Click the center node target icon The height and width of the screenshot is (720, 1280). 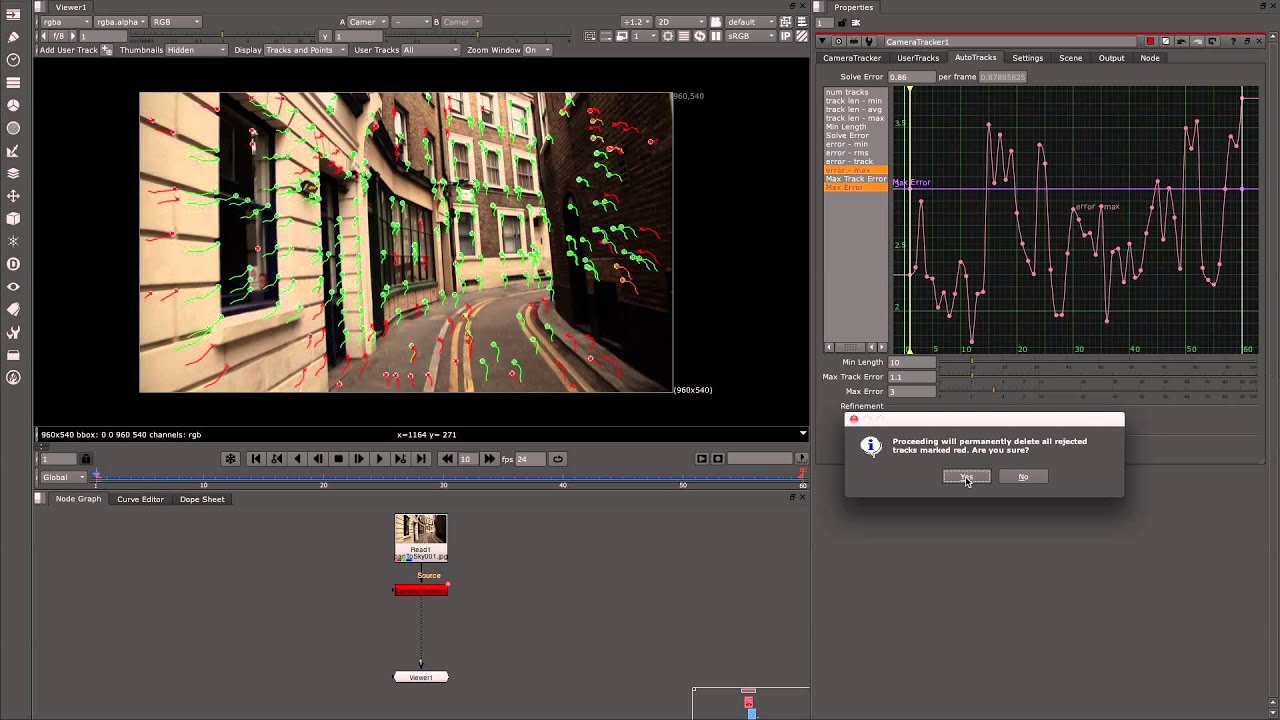click(838, 42)
